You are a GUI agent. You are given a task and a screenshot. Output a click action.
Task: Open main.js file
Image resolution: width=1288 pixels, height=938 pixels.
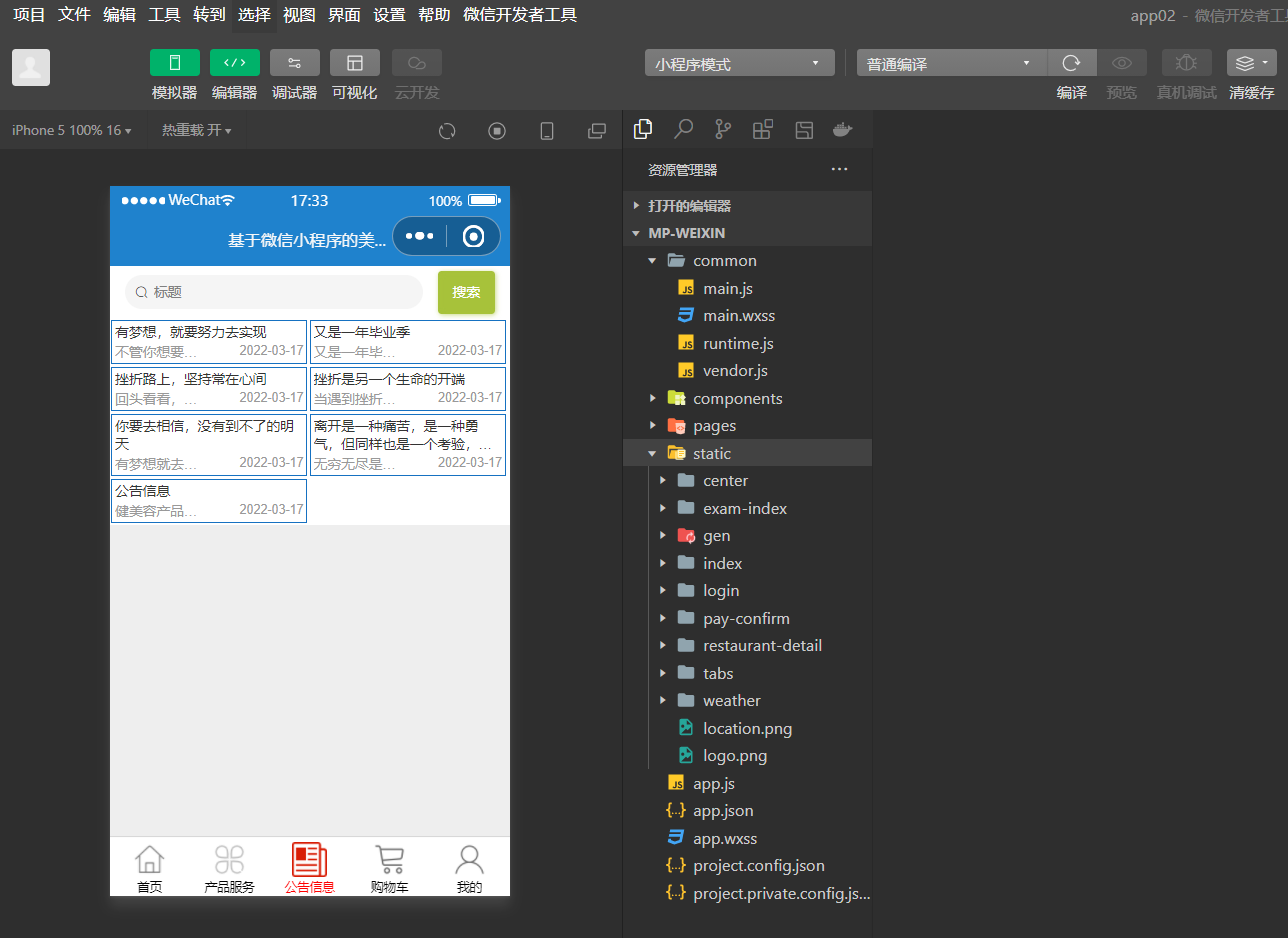pyautogui.click(x=747, y=288)
